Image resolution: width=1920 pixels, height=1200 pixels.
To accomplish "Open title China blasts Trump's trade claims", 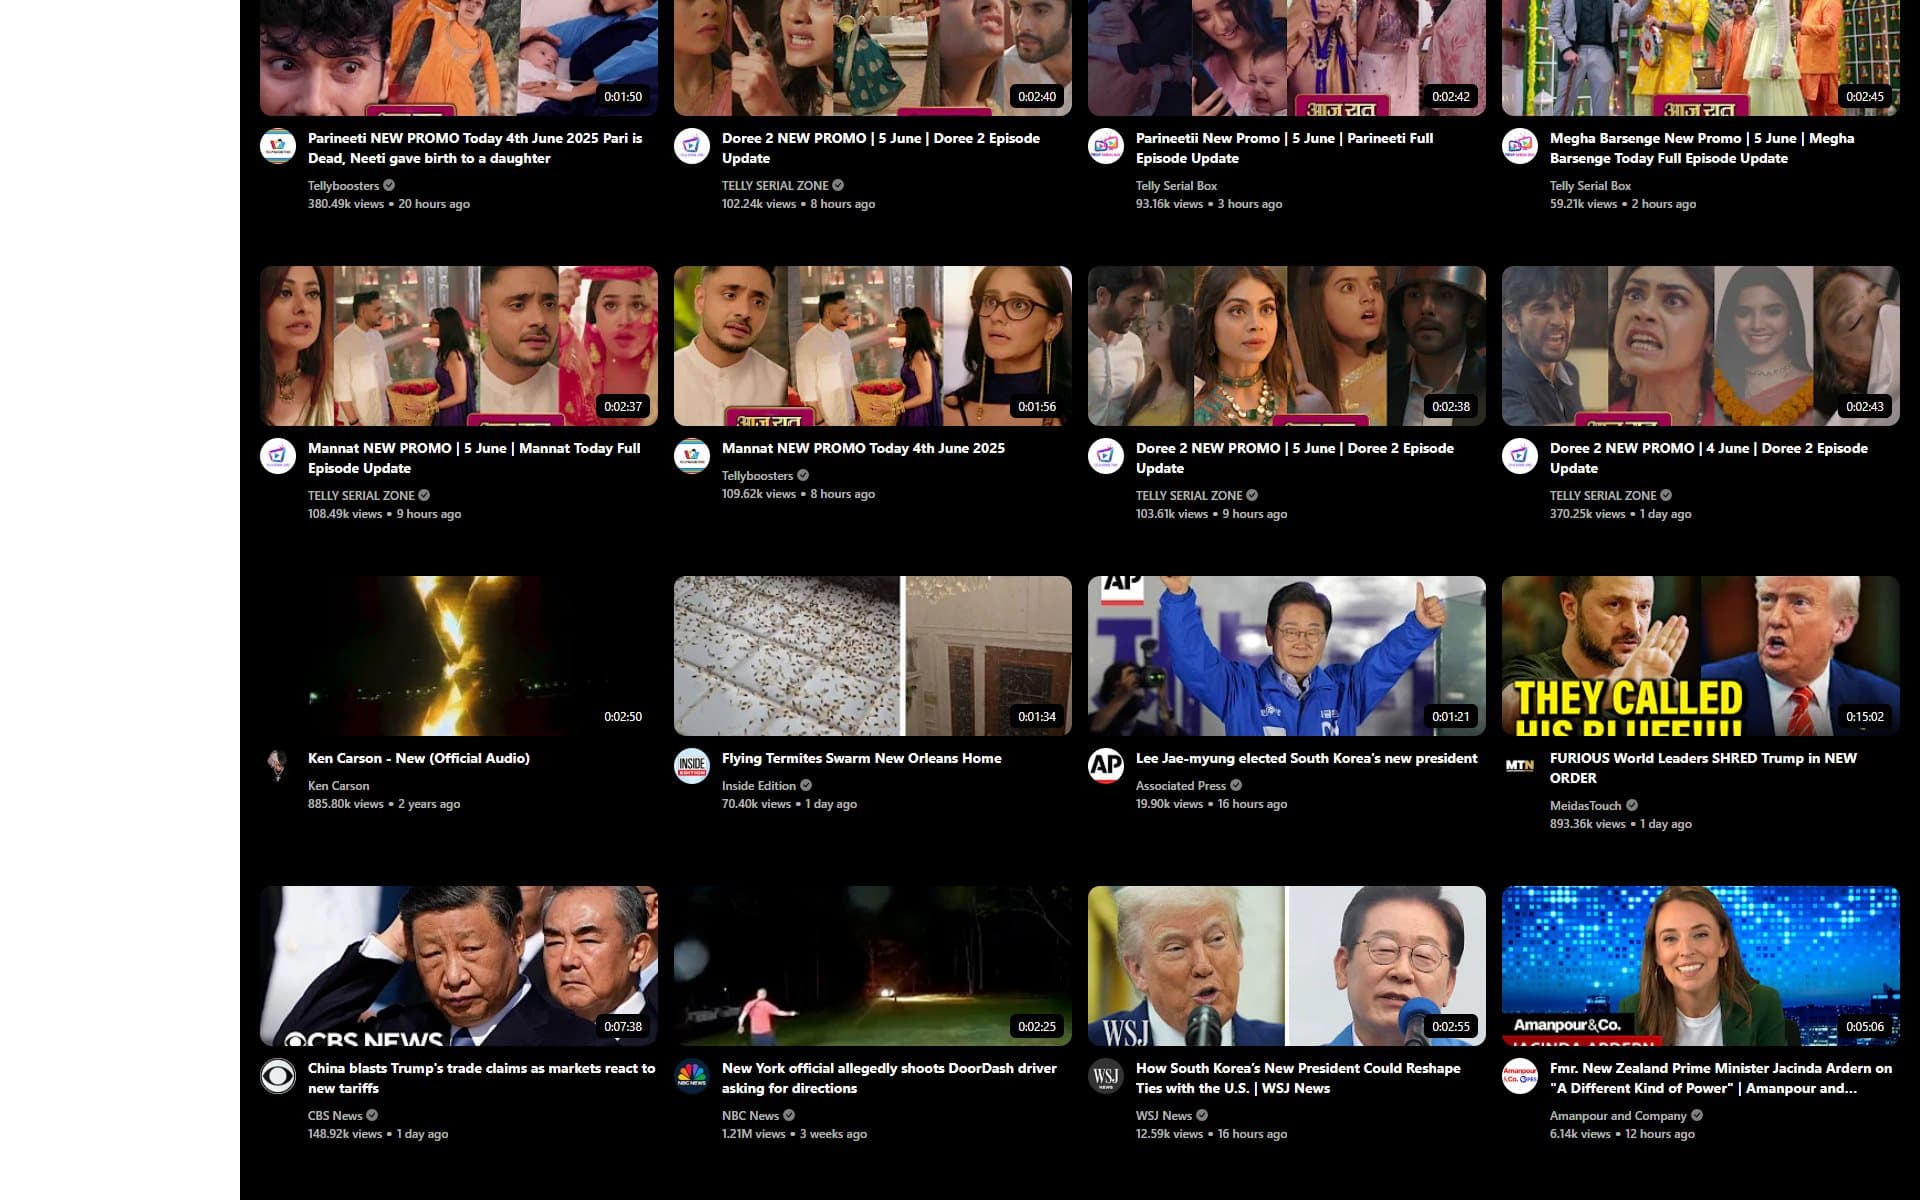I will click(x=481, y=1078).
